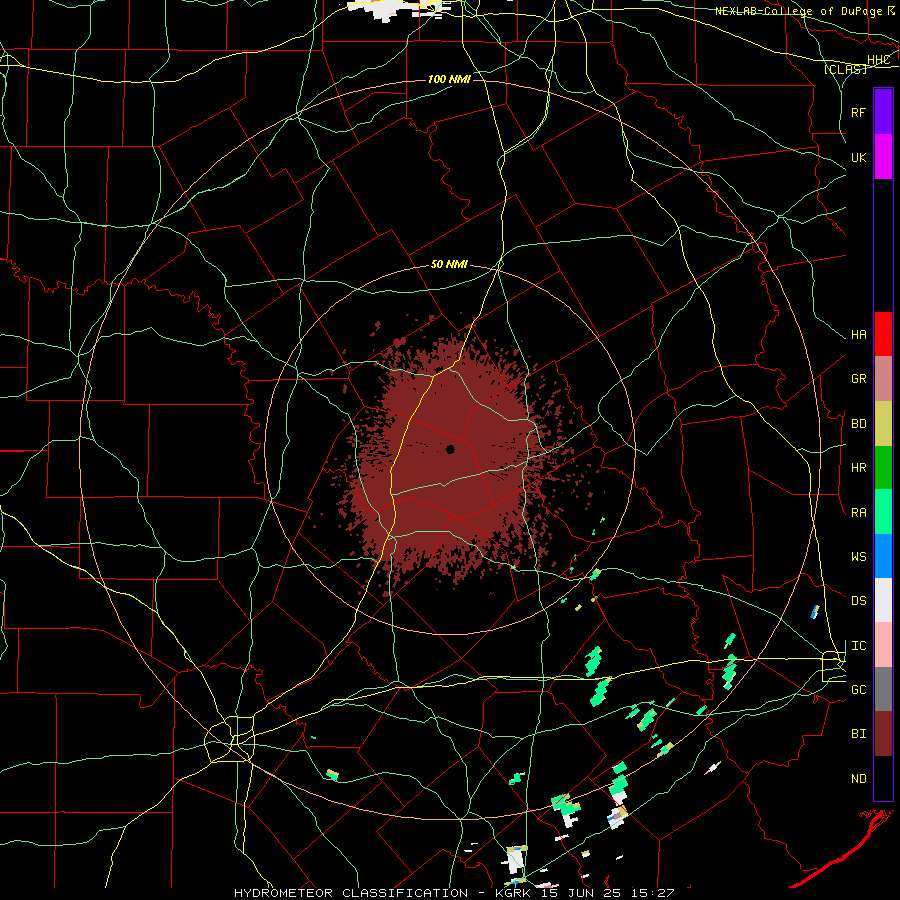Image resolution: width=900 pixels, height=900 pixels.
Task: Click the black radar site dot at center
Action: point(451,449)
